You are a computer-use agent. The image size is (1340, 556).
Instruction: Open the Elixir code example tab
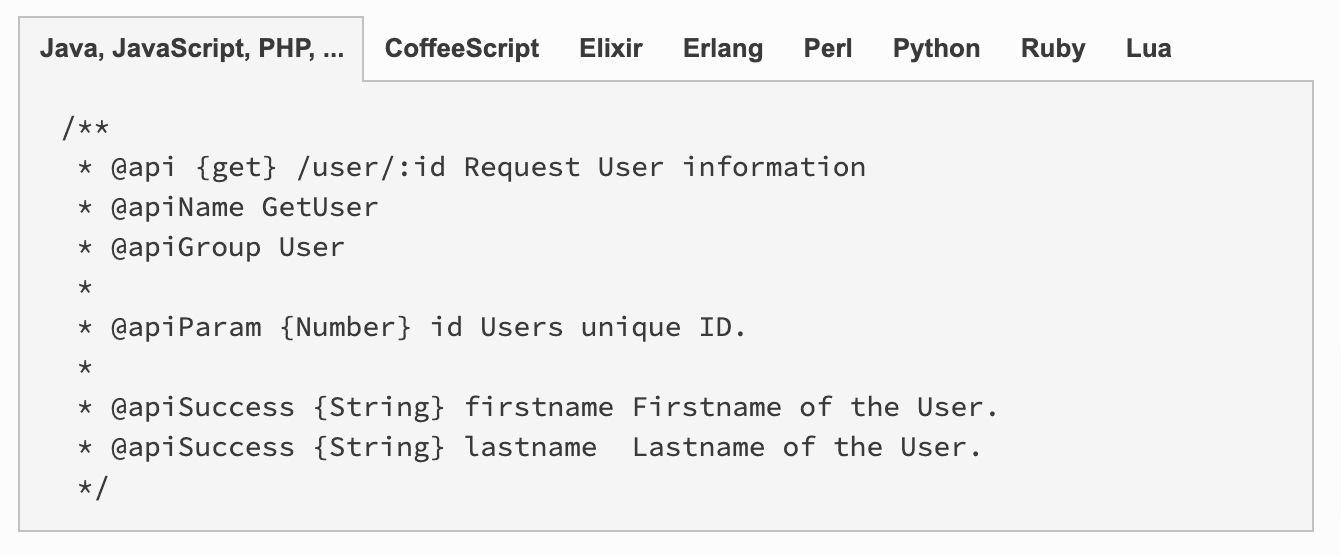click(x=611, y=49)
